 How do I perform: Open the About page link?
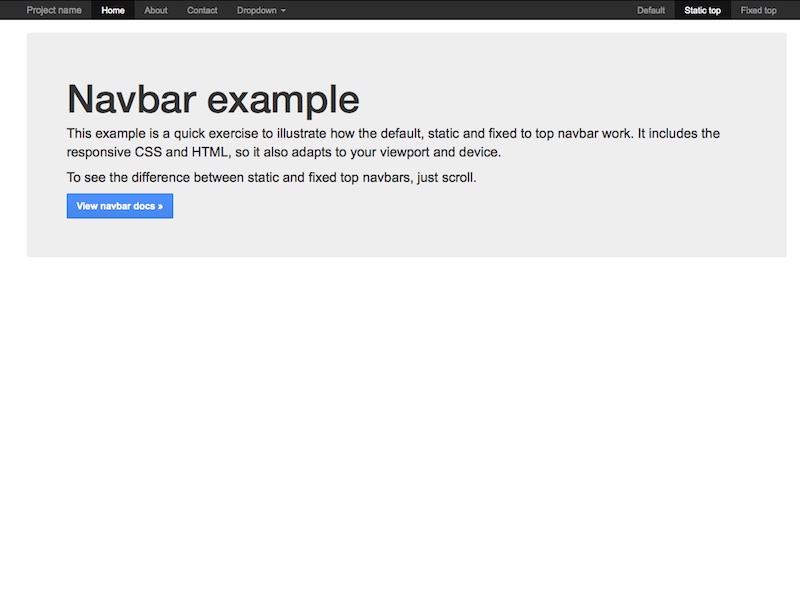(x=156, y=10)
